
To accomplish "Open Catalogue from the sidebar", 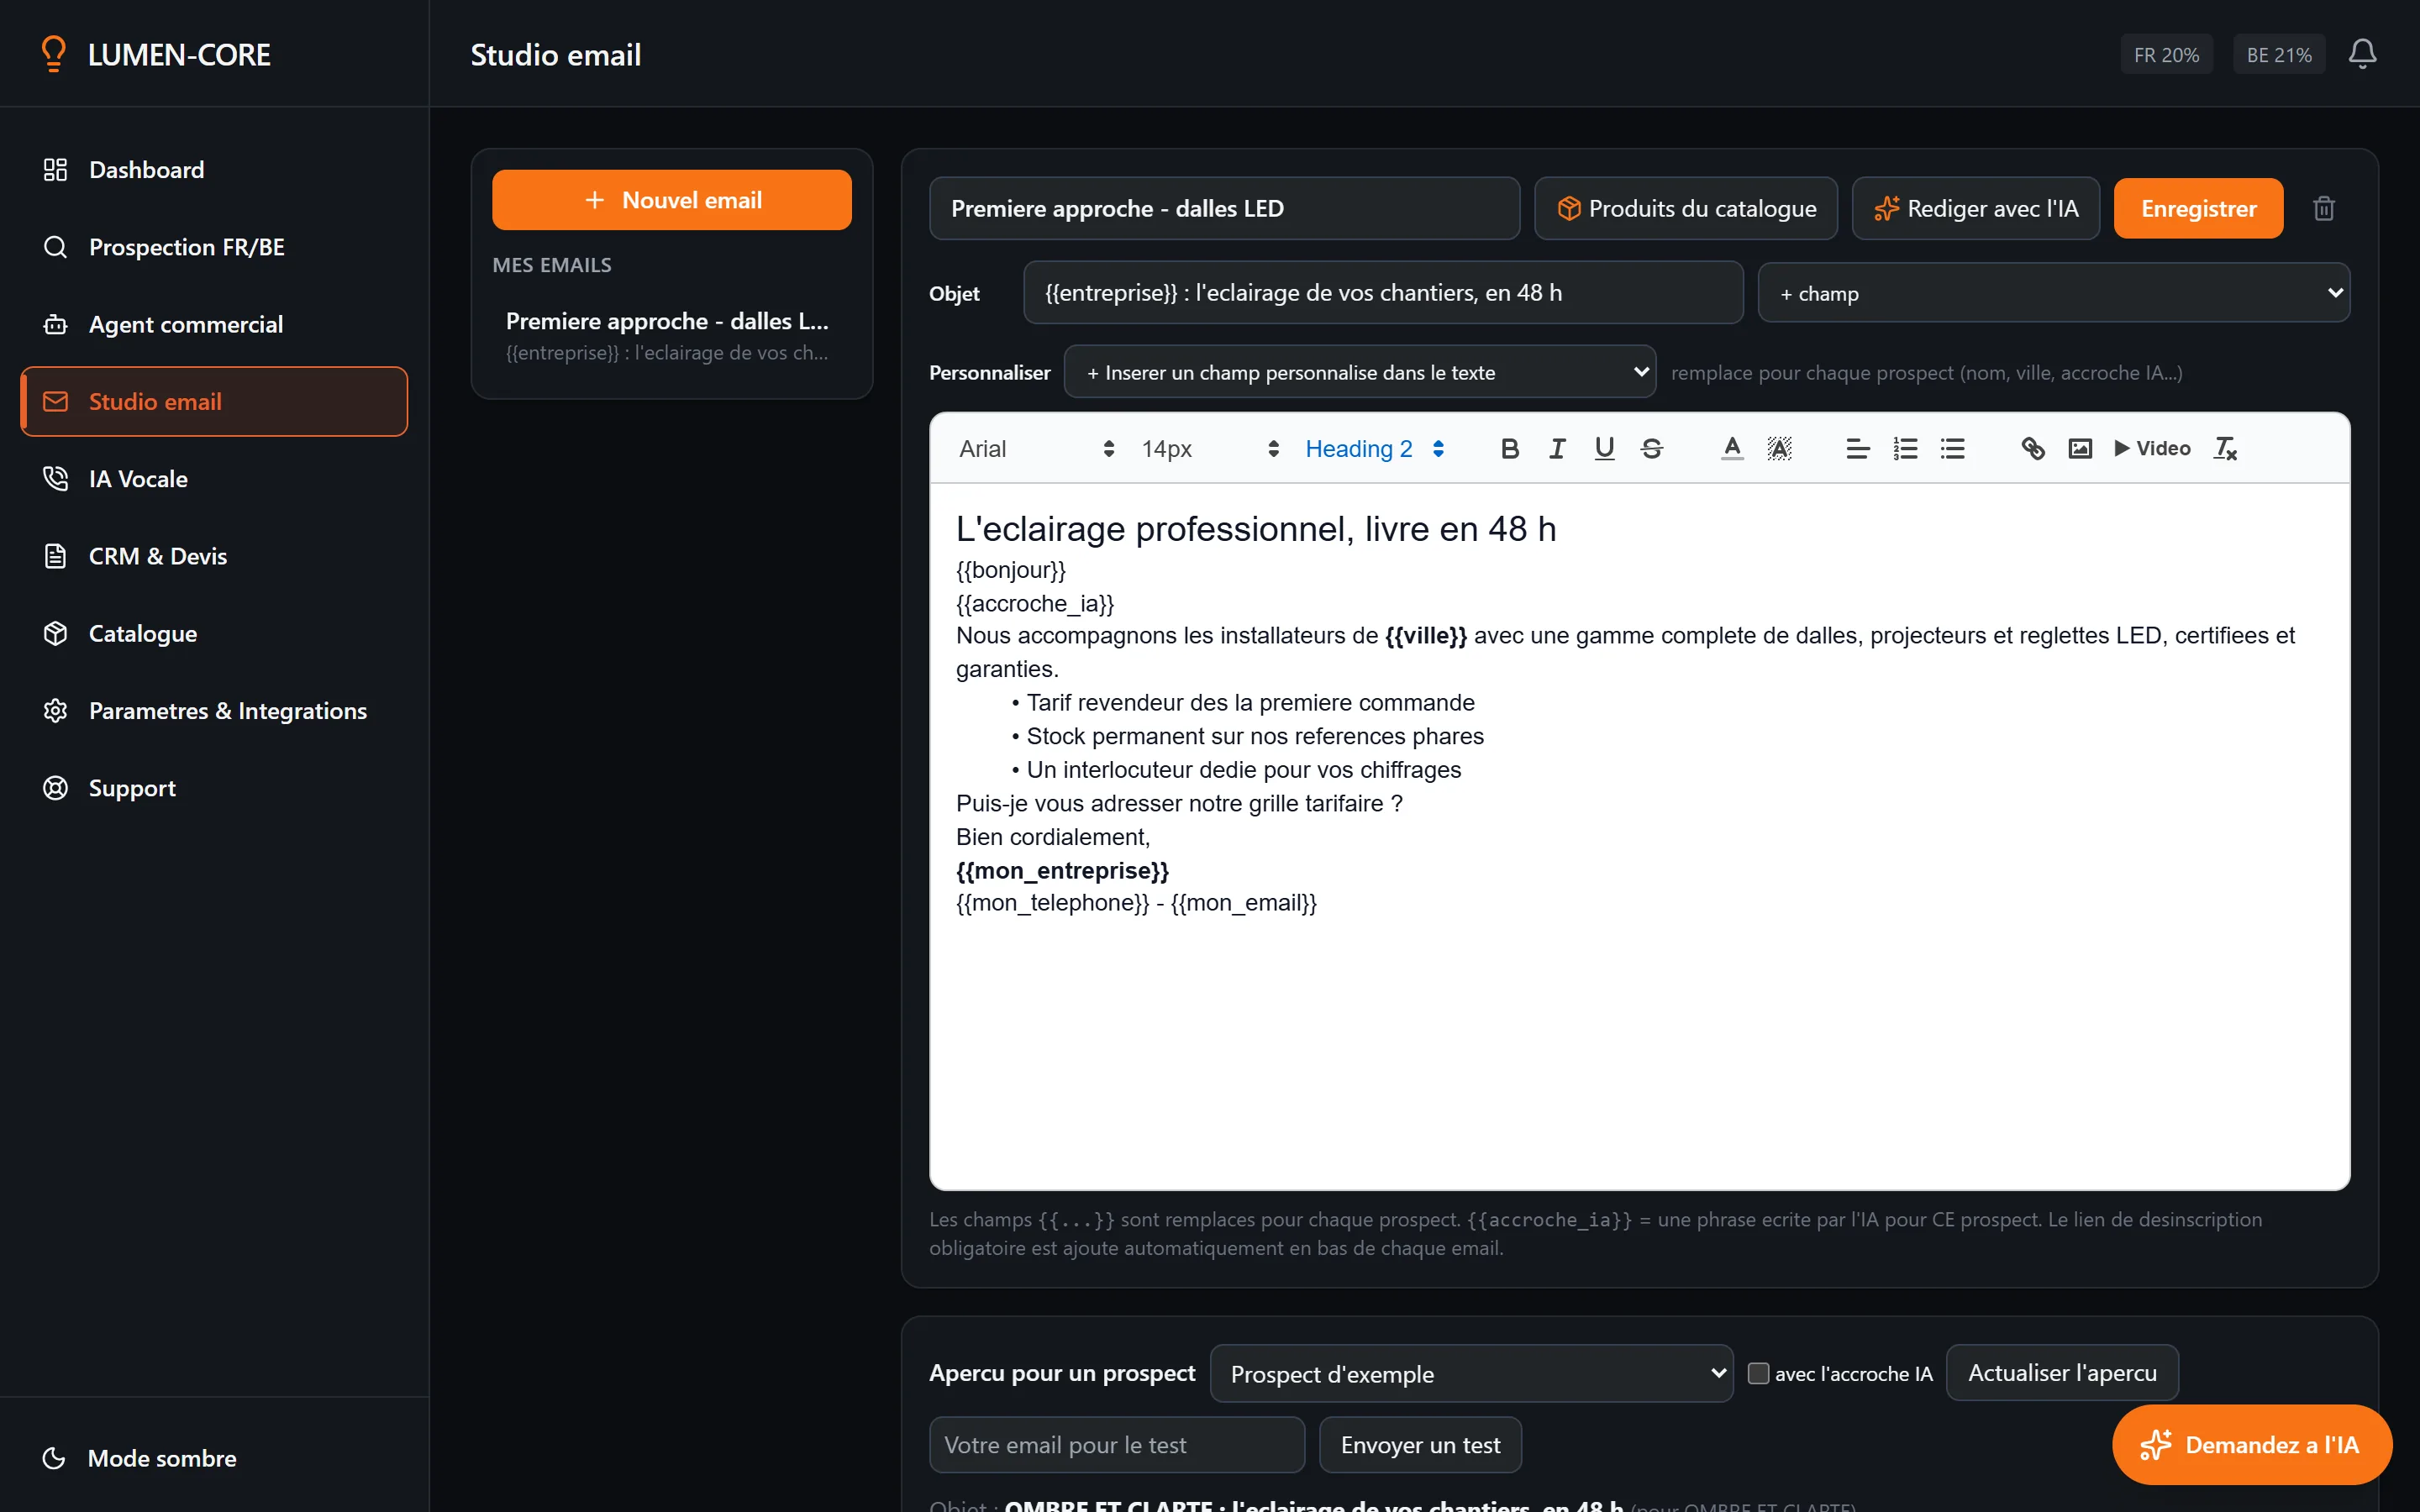I will [x=214, y=633].
